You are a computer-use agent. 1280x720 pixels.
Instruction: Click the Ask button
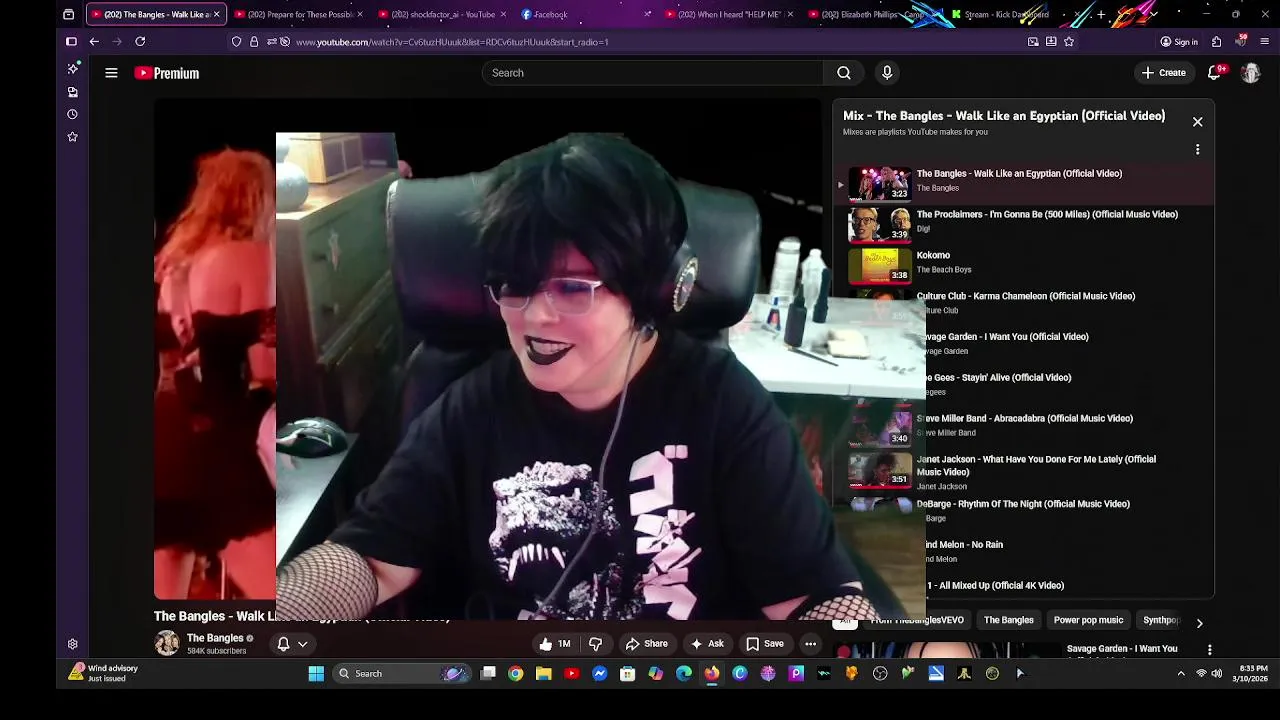(707, 644)
